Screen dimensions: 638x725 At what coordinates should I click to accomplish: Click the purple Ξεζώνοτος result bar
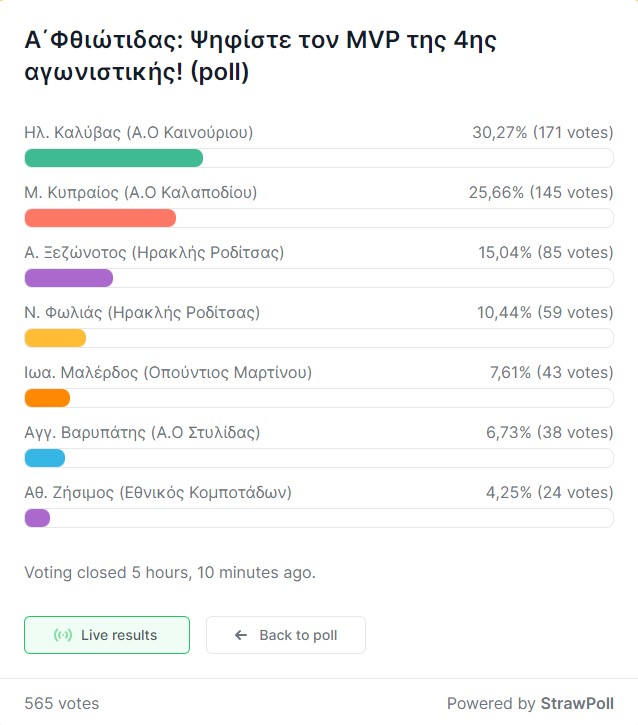point(69,278)
